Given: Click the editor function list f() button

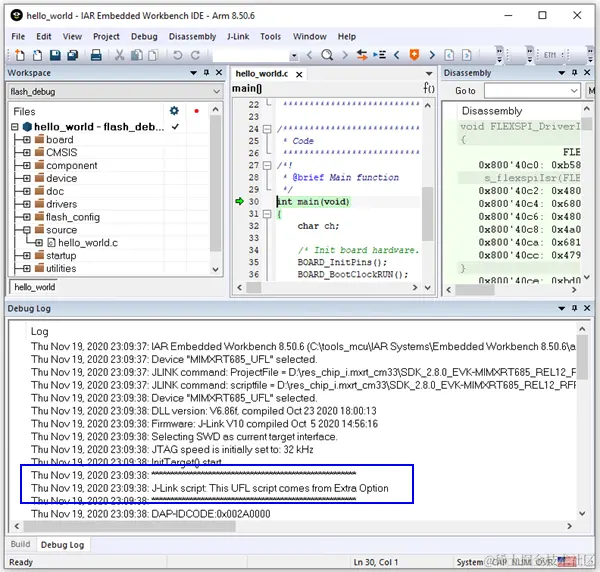Looking at the screenshot, I should [429, 88].
